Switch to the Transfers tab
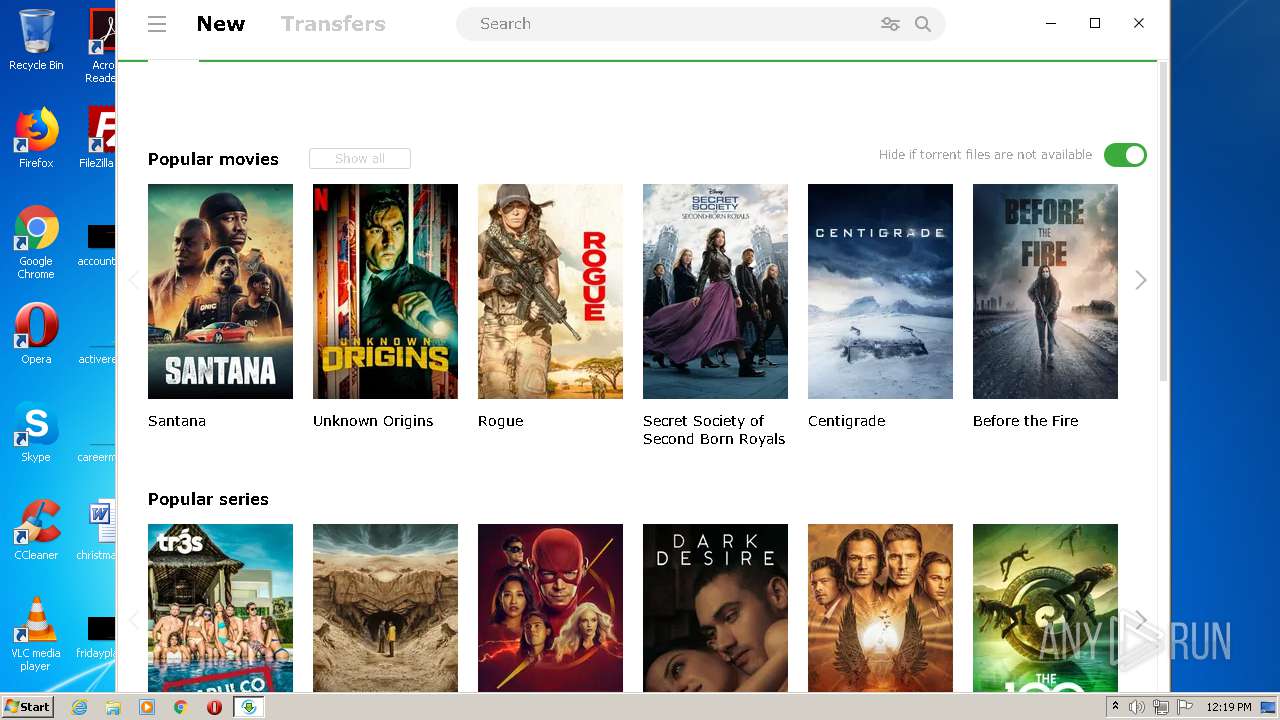 333,24
